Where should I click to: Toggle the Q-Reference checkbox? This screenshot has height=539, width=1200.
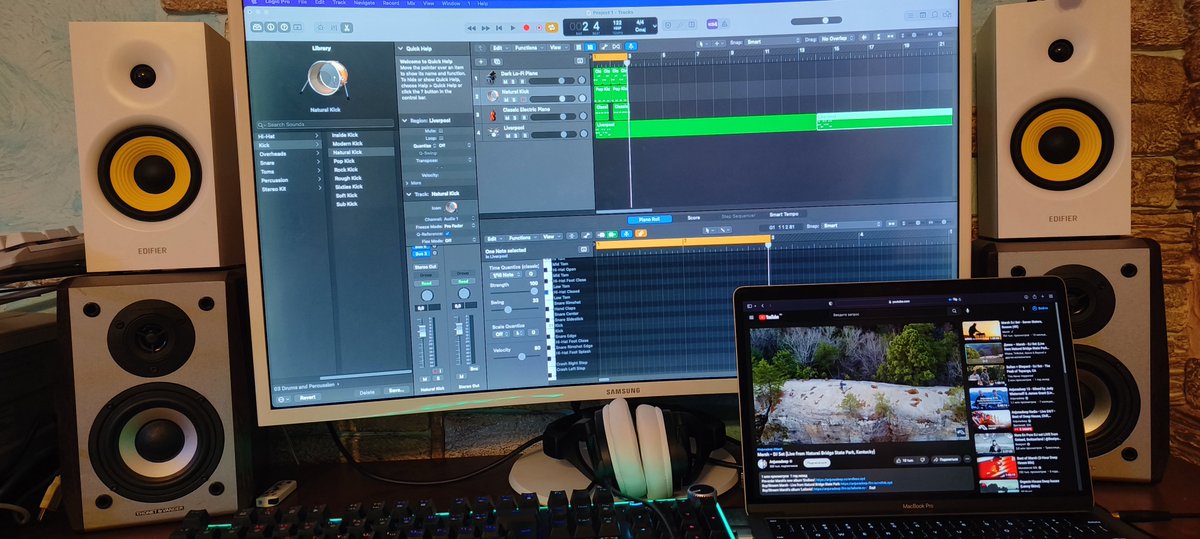[448, 233]
